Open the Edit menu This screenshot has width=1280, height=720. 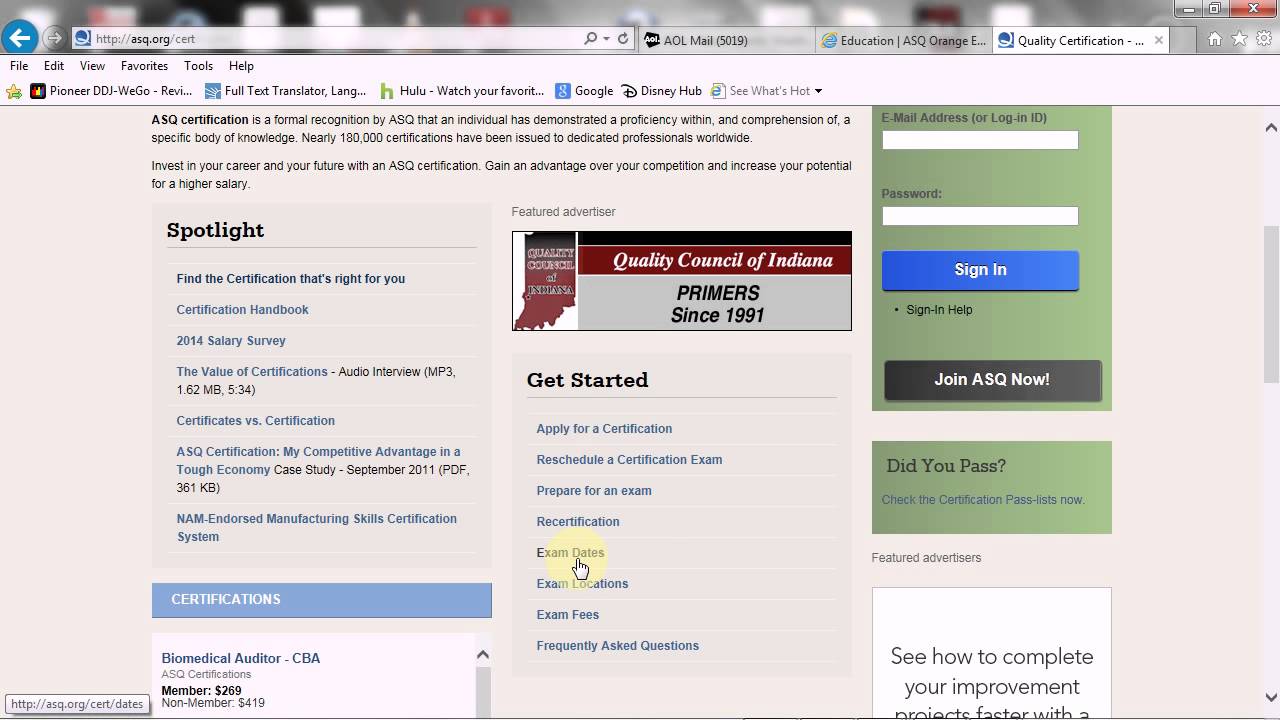pos(54,66)
